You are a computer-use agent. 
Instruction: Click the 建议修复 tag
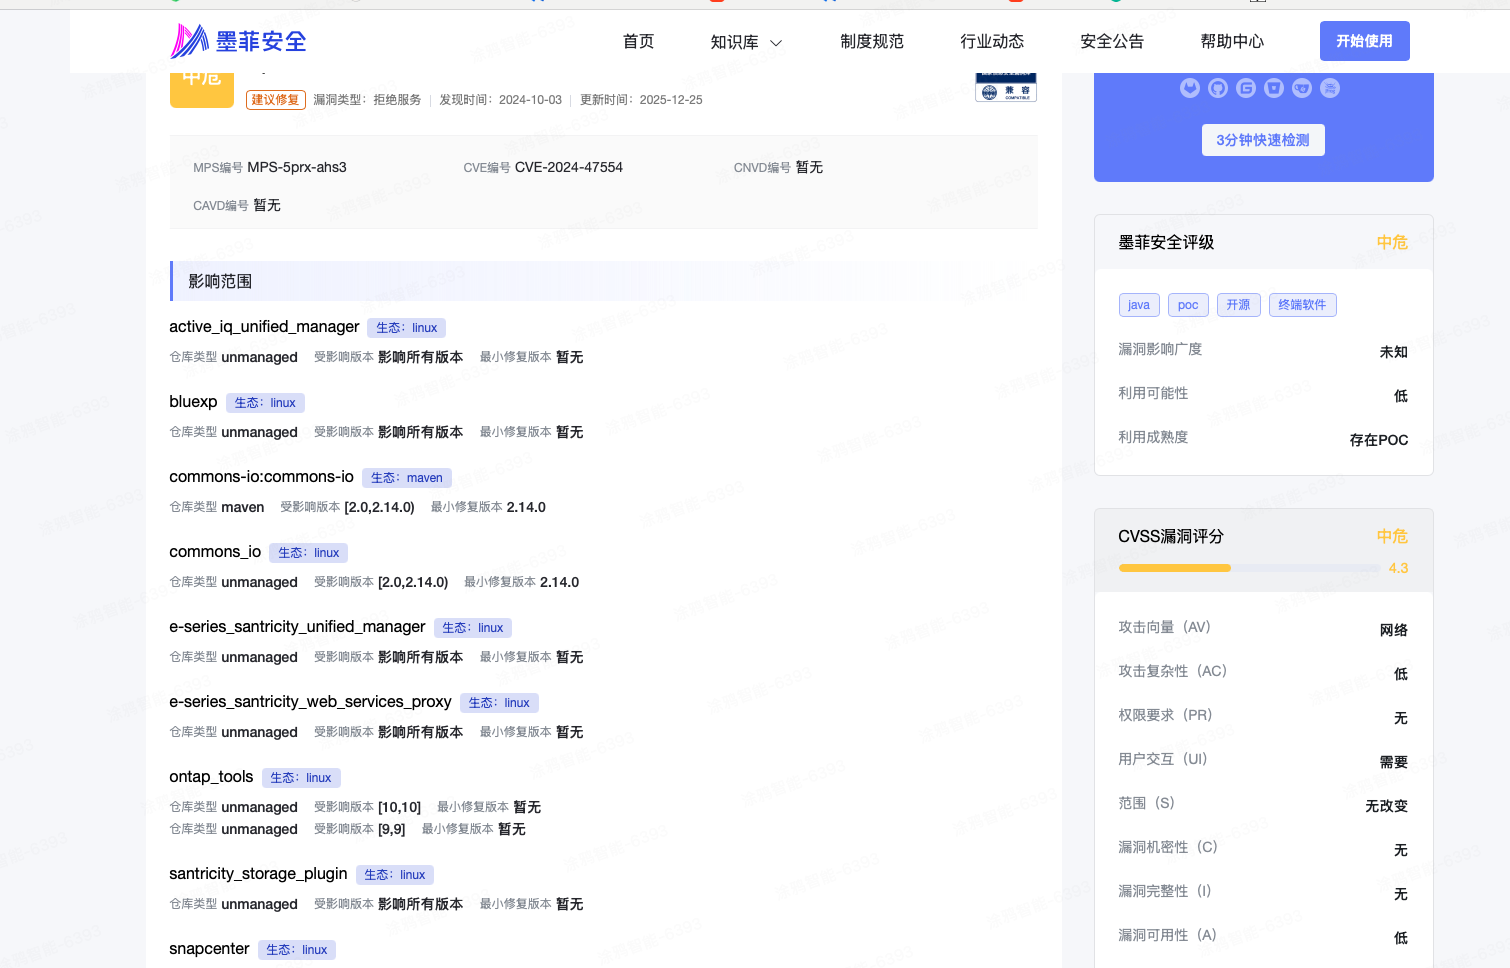pyautogui.click(x=275, y=100)
